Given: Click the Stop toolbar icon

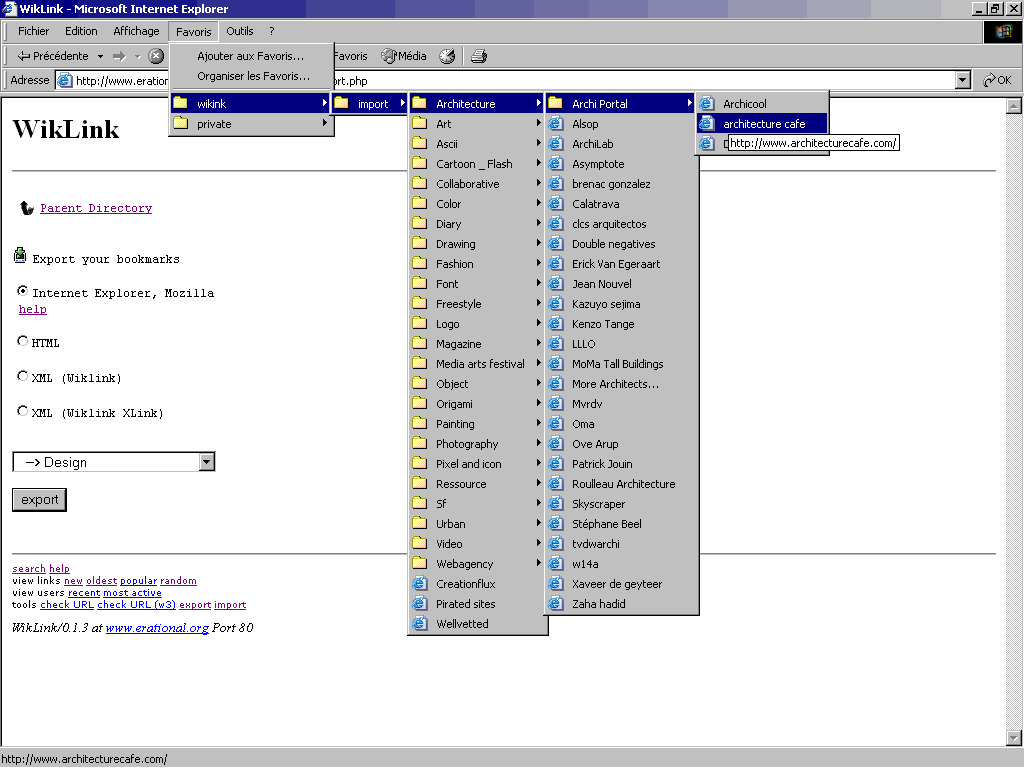Looking at the screenshot, I should (x=156, y=56).
